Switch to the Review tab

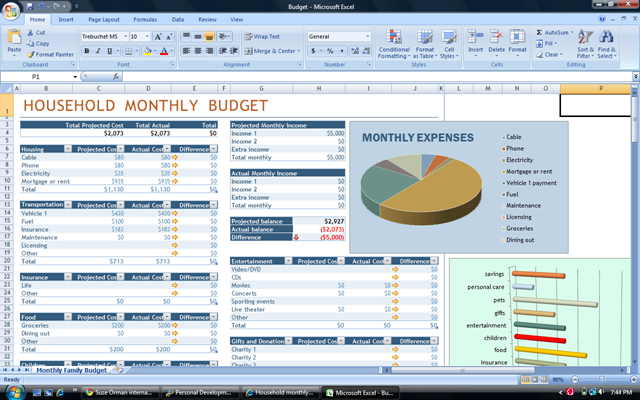207,20
